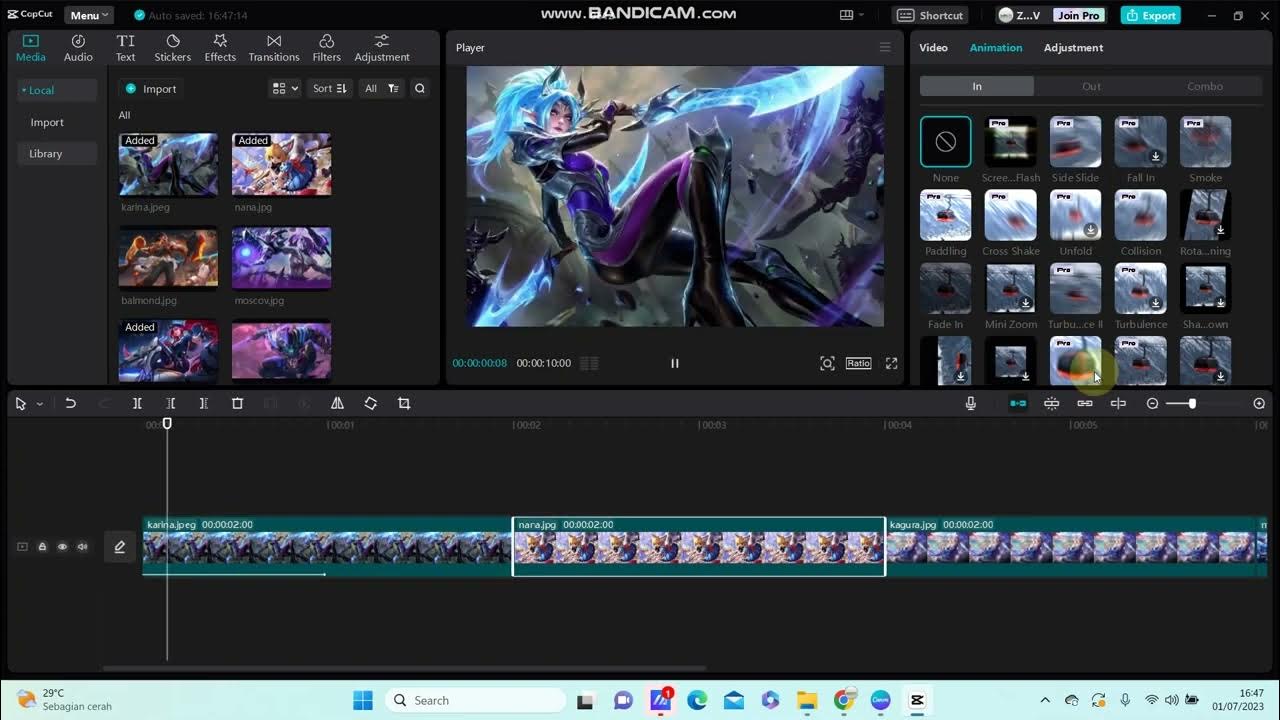Select the moscov.jpg media thumbnail
The image size is (1280, 720).
pos(282,258)
